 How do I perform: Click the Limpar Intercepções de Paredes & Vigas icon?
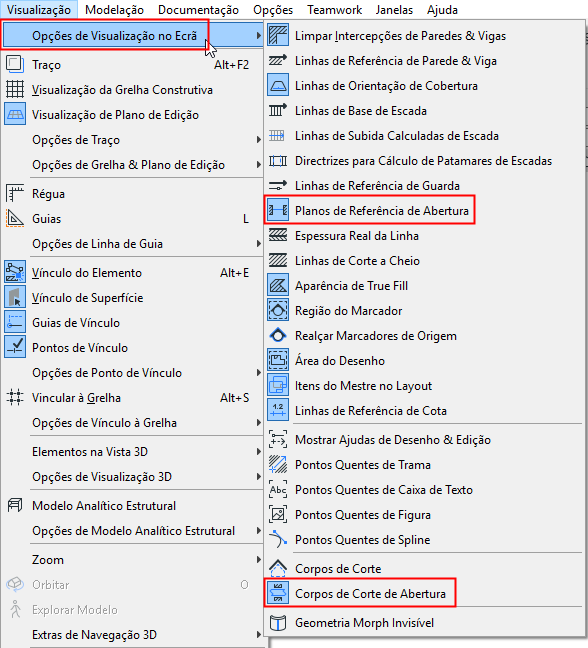click(278, 36)
